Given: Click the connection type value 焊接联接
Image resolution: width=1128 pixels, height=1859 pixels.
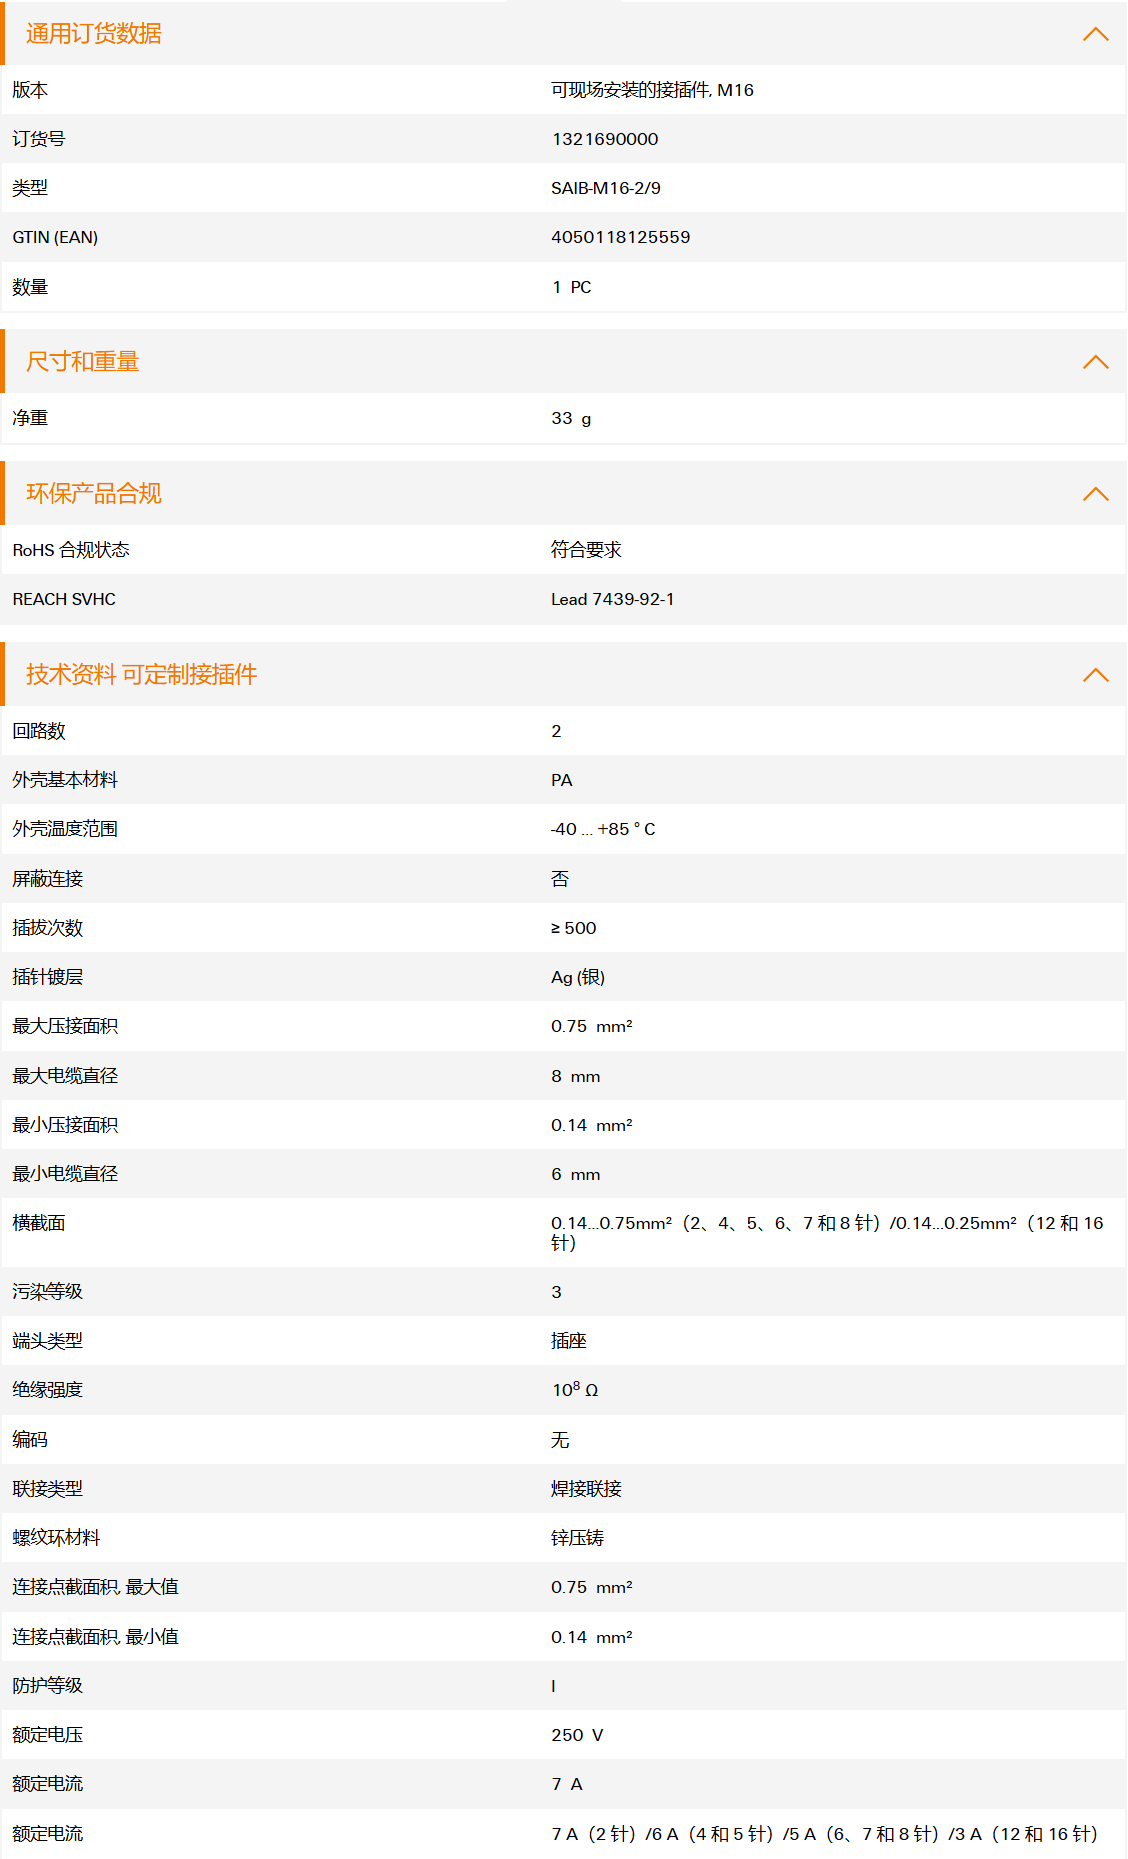Looking at the screenshot, I should coord(586,1489).
